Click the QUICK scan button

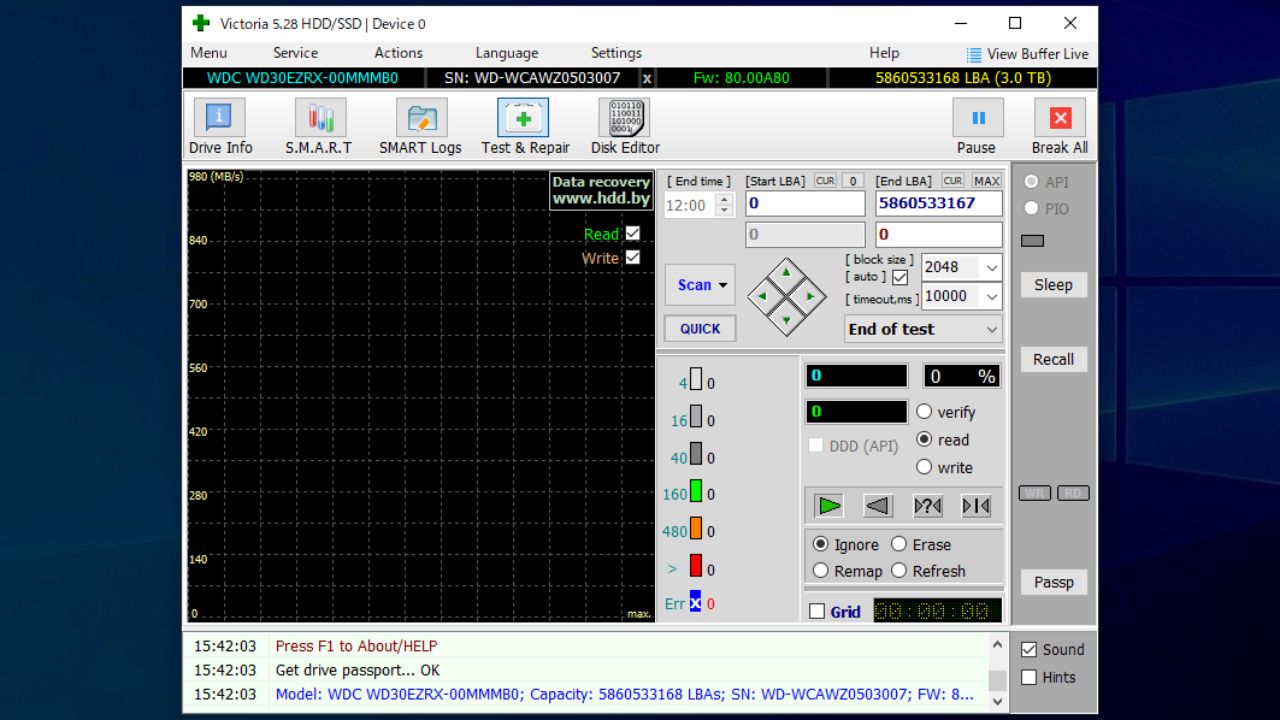point(700,329)
